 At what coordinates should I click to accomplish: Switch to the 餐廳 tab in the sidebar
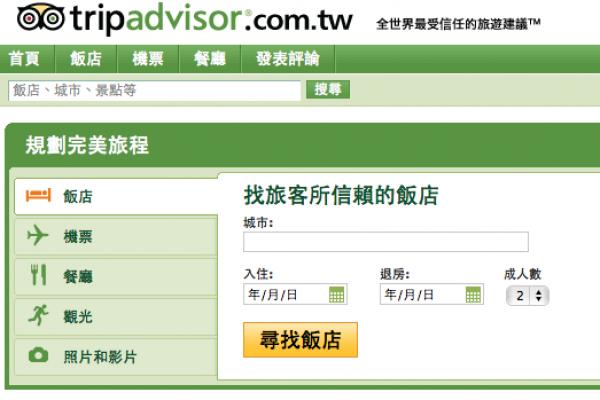pos(116,276)
